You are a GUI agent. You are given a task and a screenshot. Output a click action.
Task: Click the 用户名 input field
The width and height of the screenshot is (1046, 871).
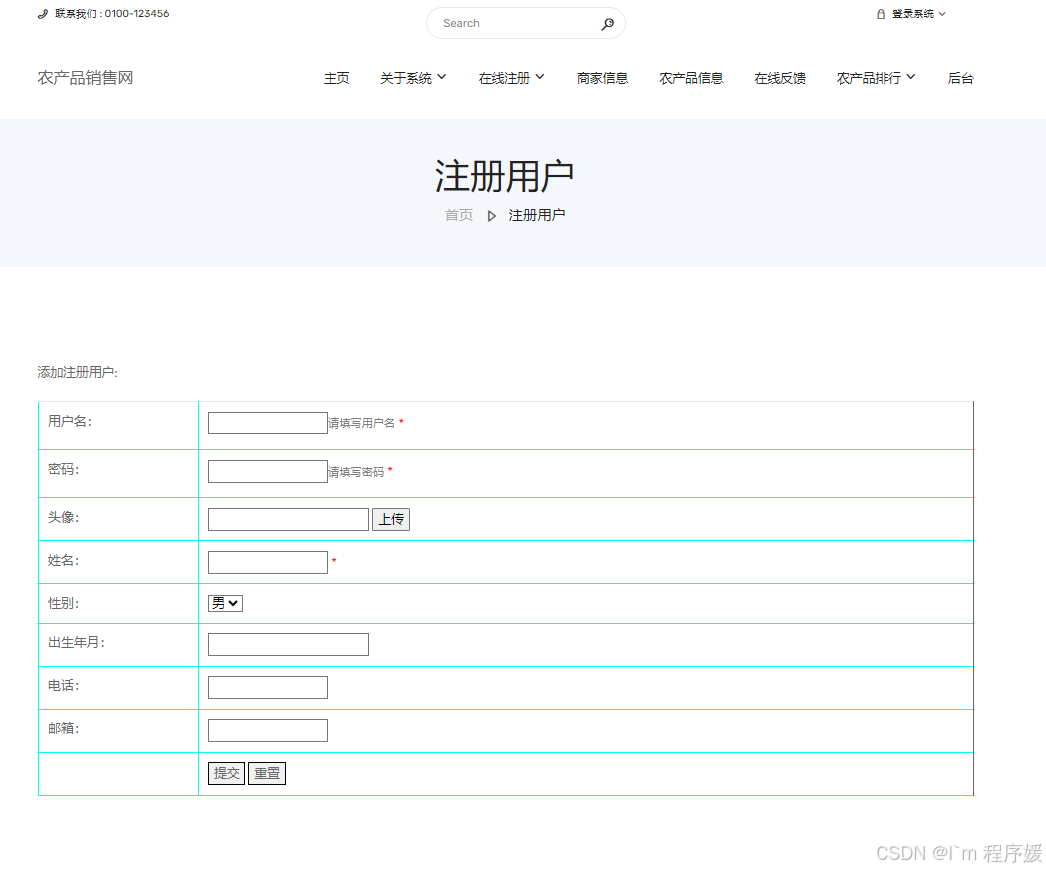coord(267,422)
